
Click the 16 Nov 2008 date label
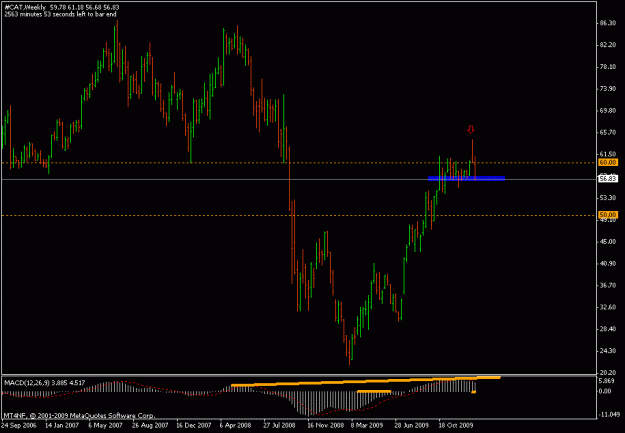[x=325, y=425]
